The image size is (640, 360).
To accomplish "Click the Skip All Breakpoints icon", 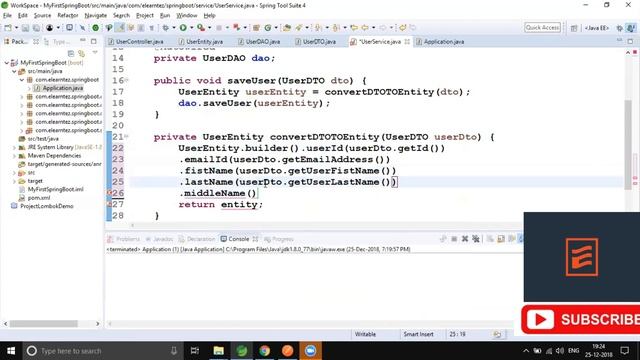I will 82,28.
